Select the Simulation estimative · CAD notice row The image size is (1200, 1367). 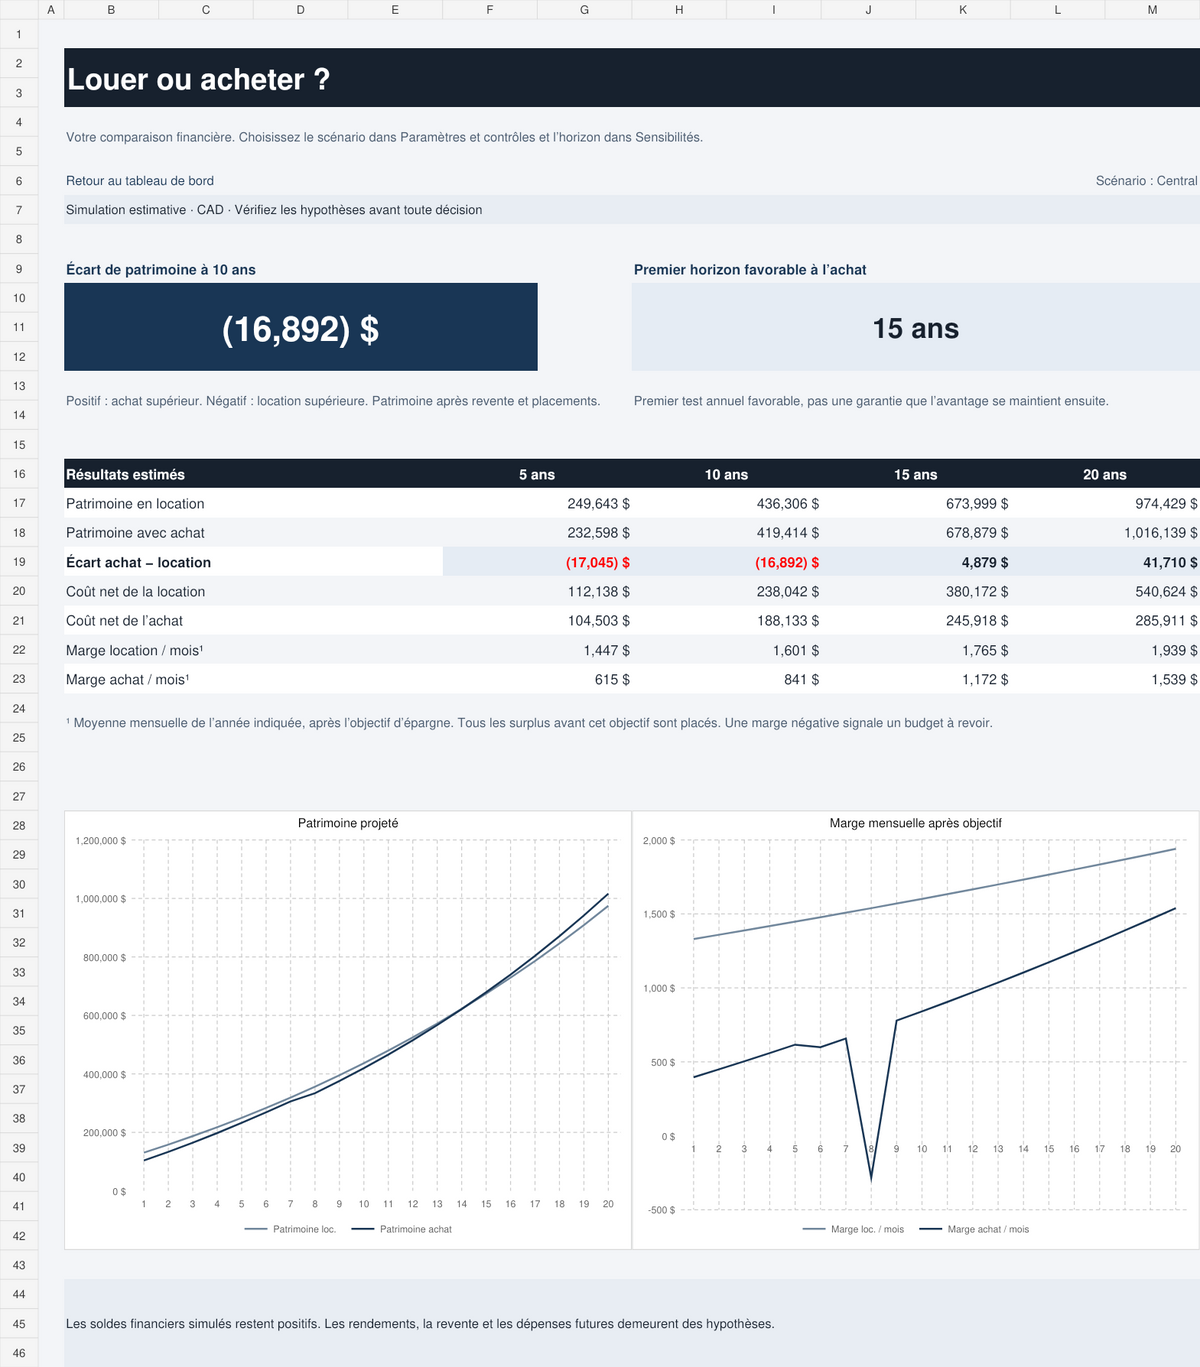(x=632, y=210)
